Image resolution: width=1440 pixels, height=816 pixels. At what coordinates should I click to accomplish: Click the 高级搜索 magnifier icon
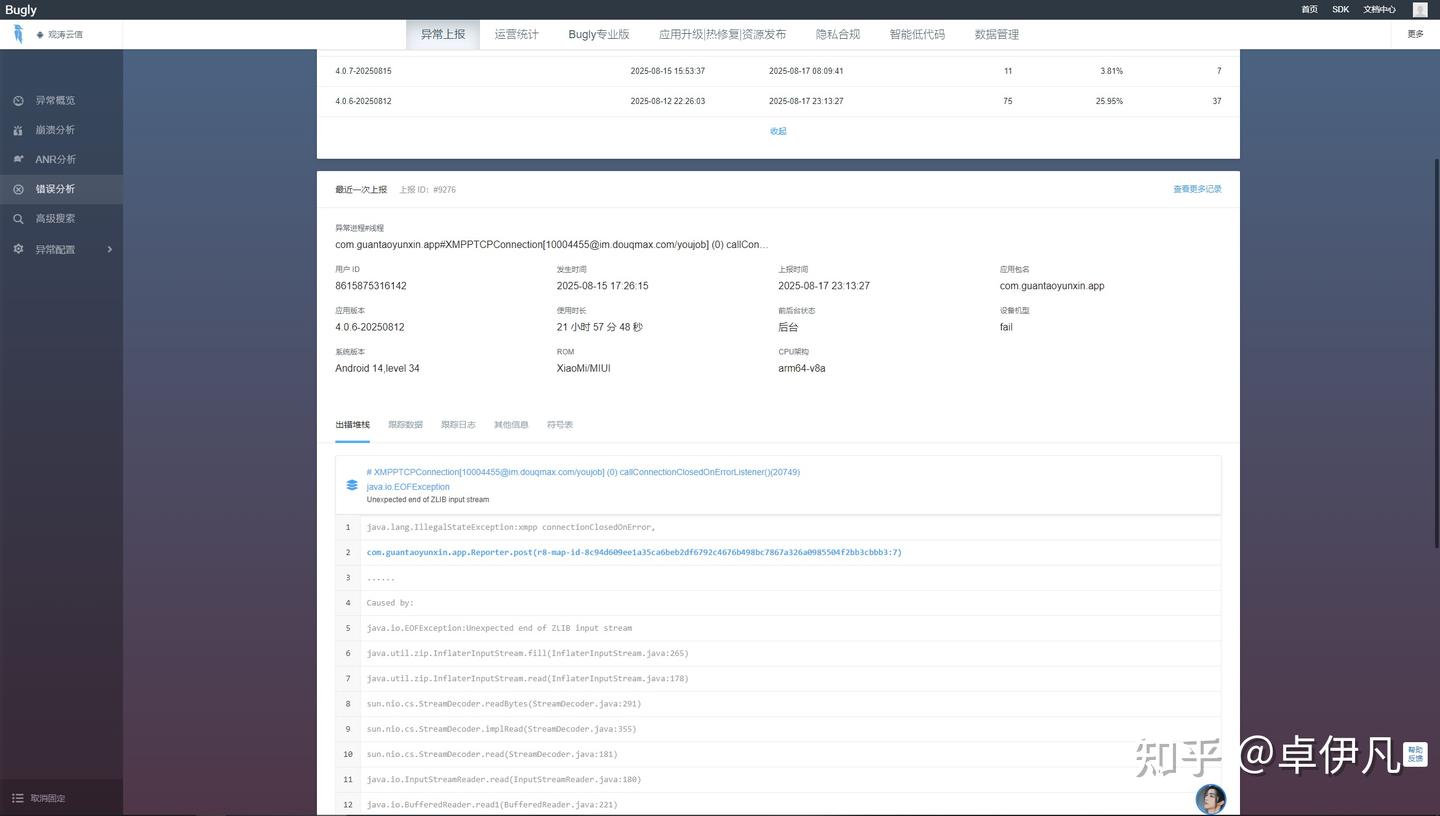[x=19, y=218]
